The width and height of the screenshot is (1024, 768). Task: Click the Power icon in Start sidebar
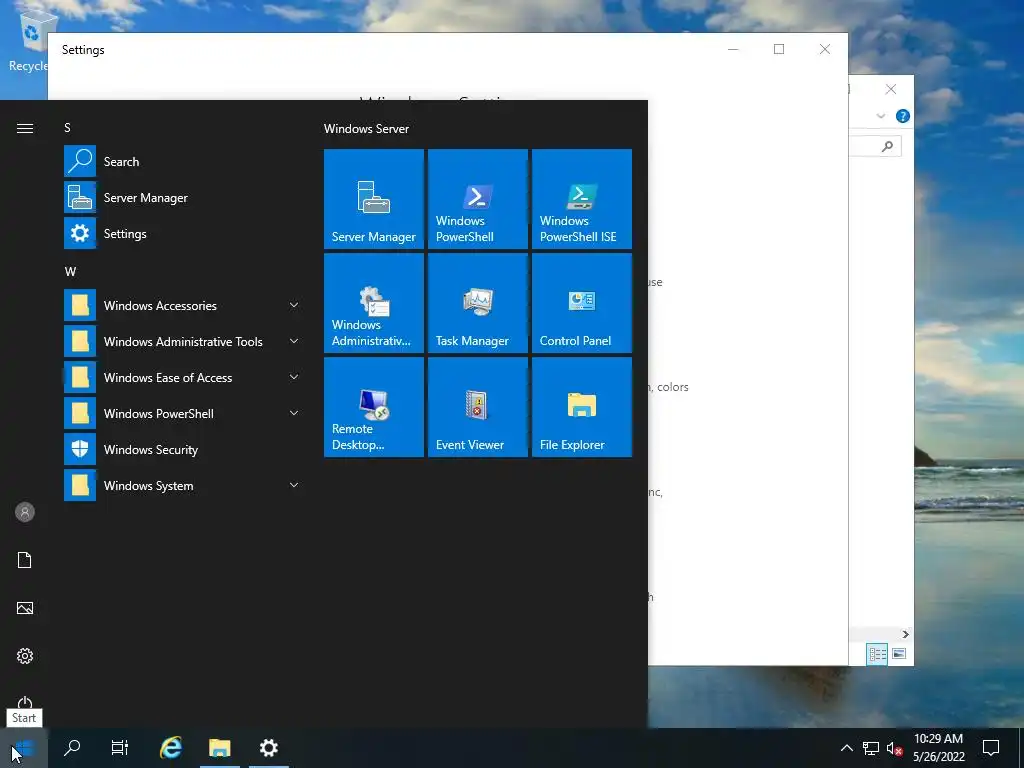[25, 703]
